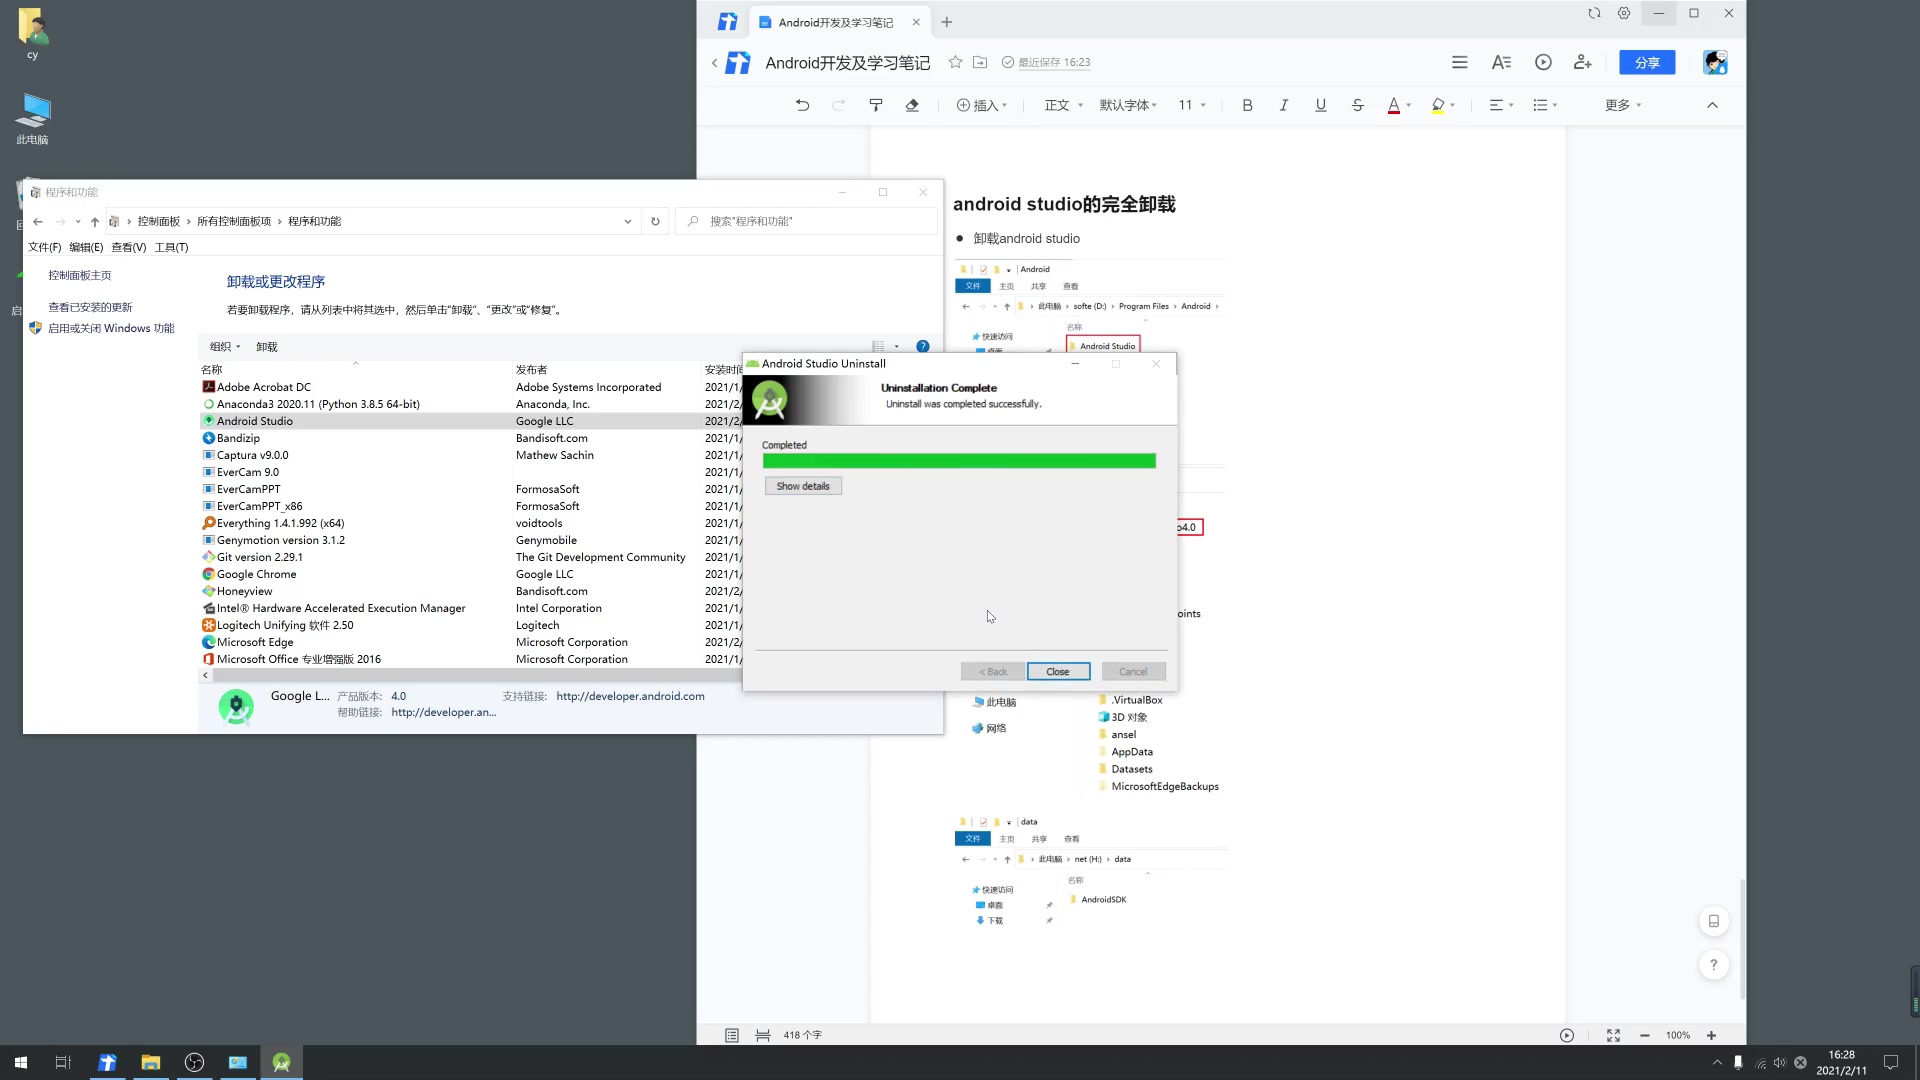Close the Android Studio Uninstall dialog
This screenshot has width=1920, height=1080.
tap(1058, 671)
